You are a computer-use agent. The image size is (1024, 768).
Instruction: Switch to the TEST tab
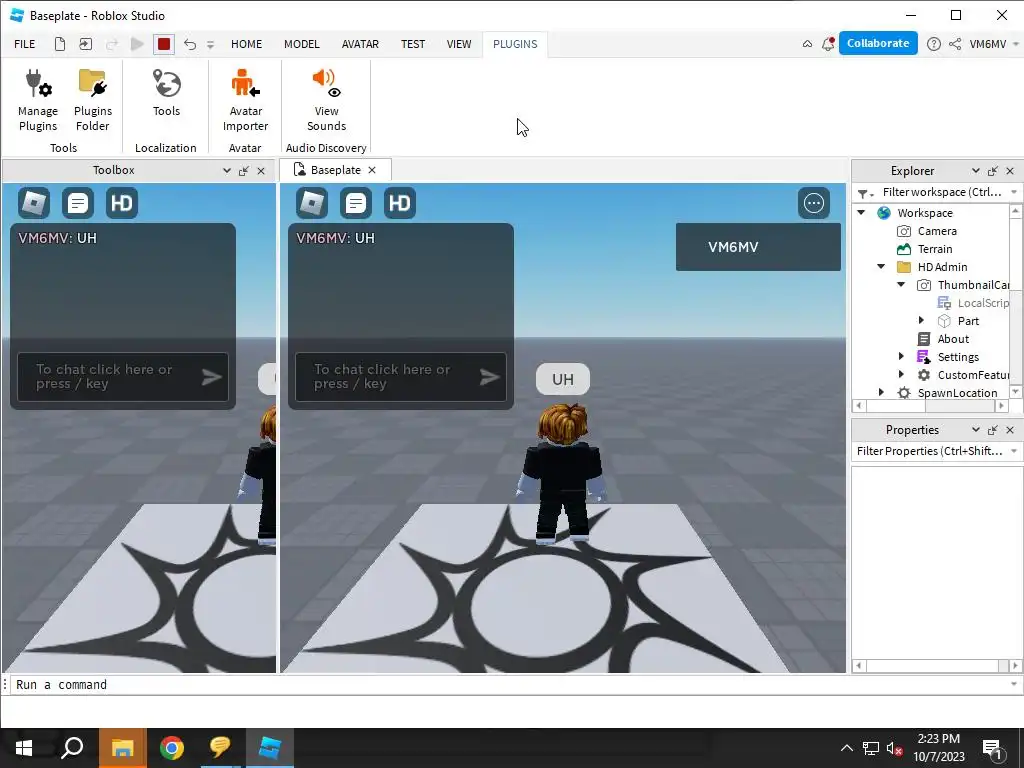click(413, 44)
